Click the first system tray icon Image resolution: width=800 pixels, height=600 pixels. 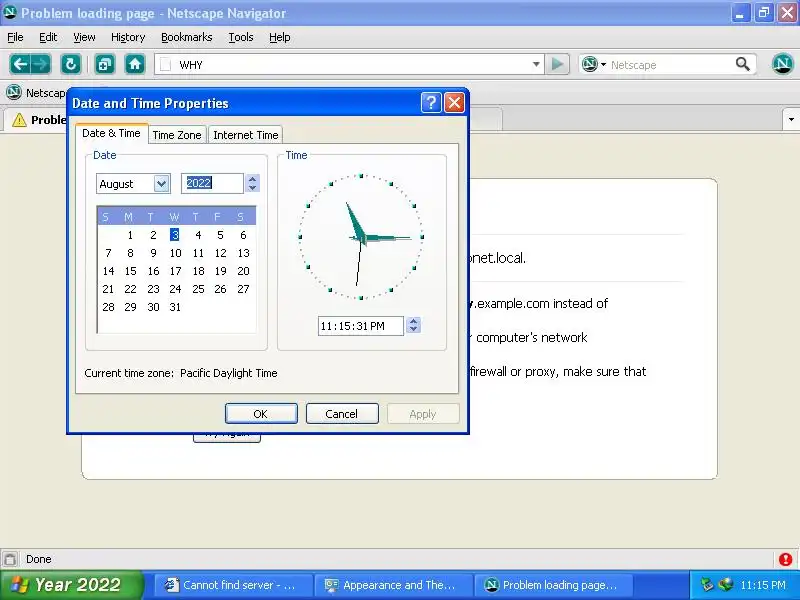click(707, 585)
